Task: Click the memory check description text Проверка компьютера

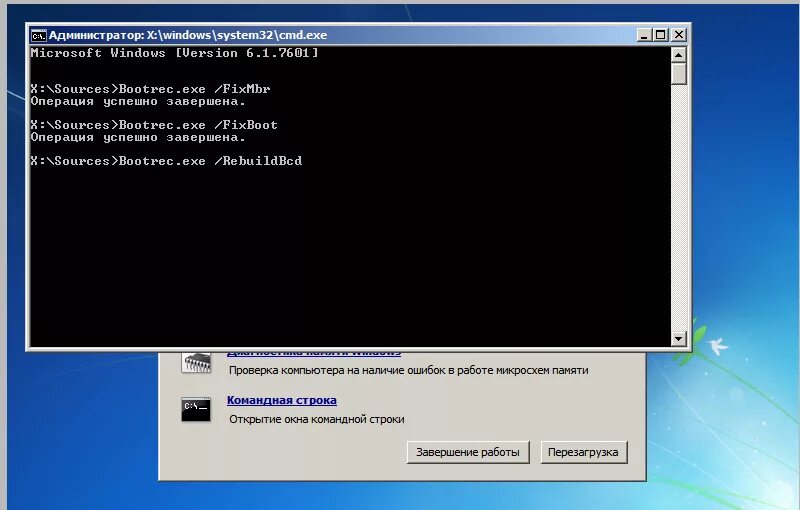Action: pos(408,370)
